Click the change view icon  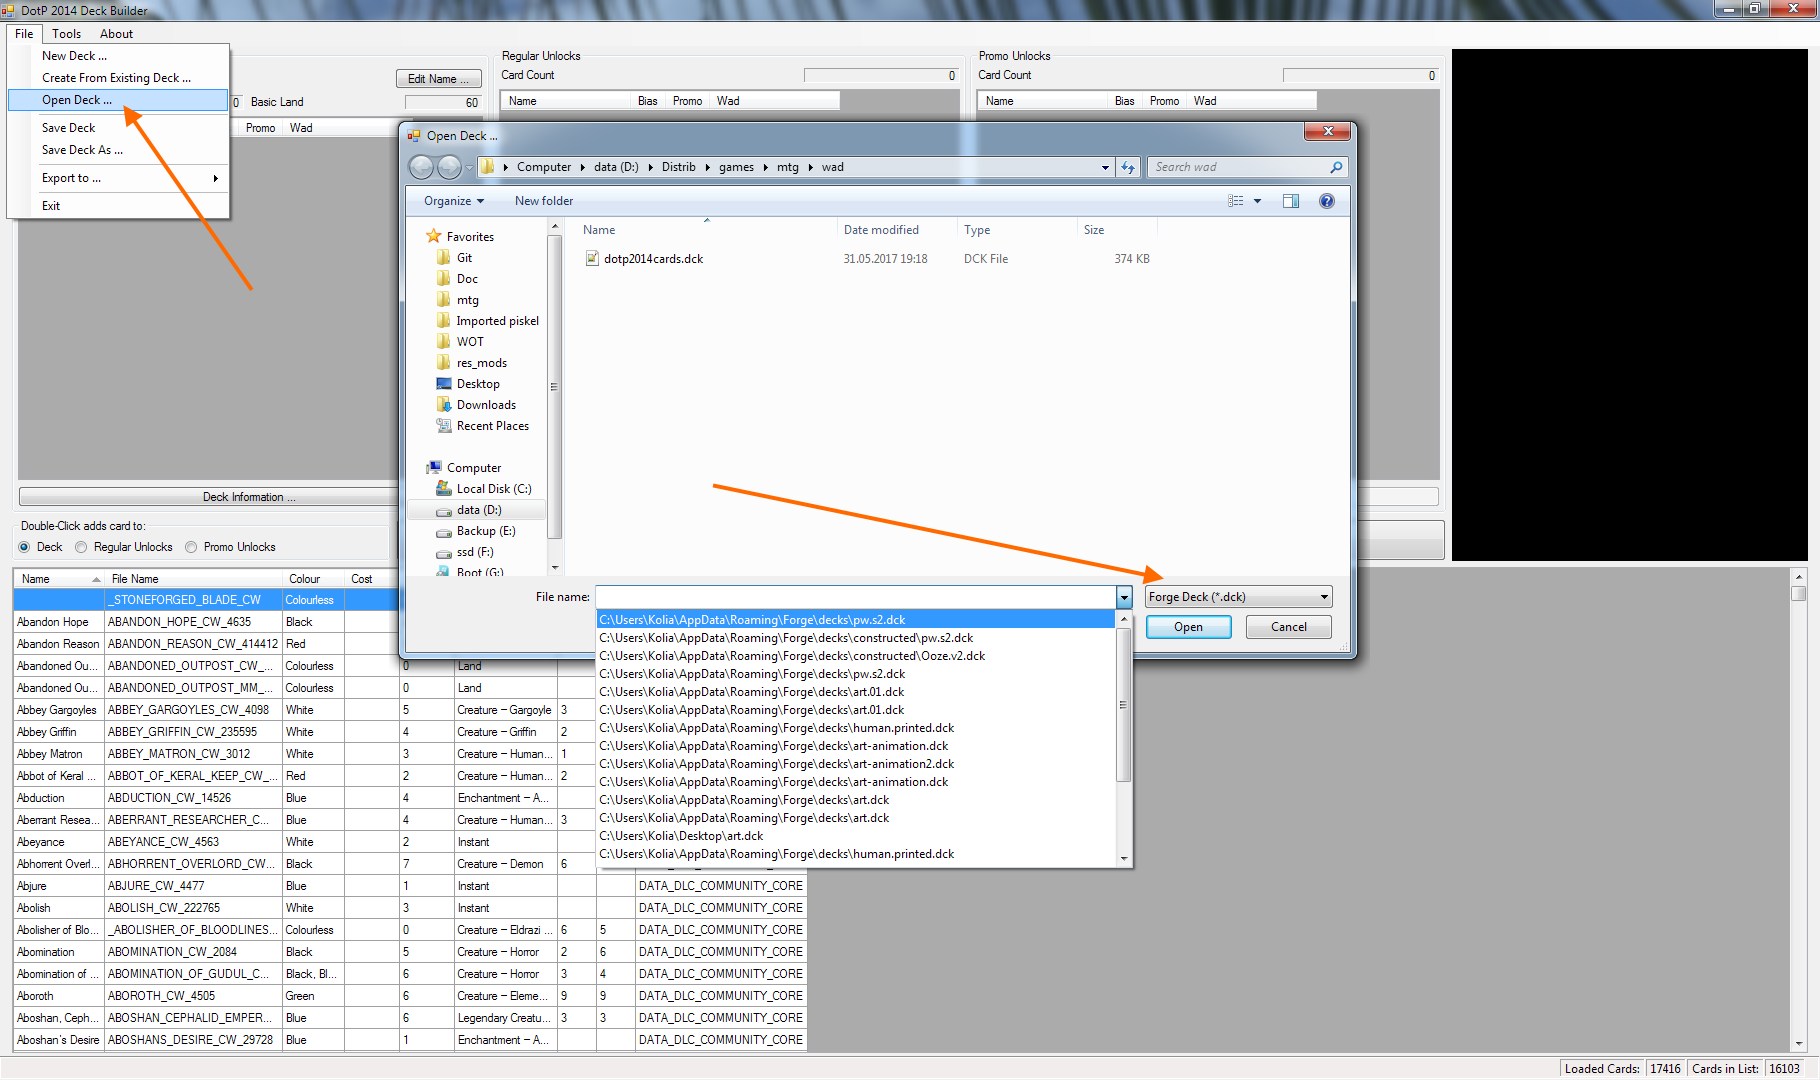coord(1236,201)
